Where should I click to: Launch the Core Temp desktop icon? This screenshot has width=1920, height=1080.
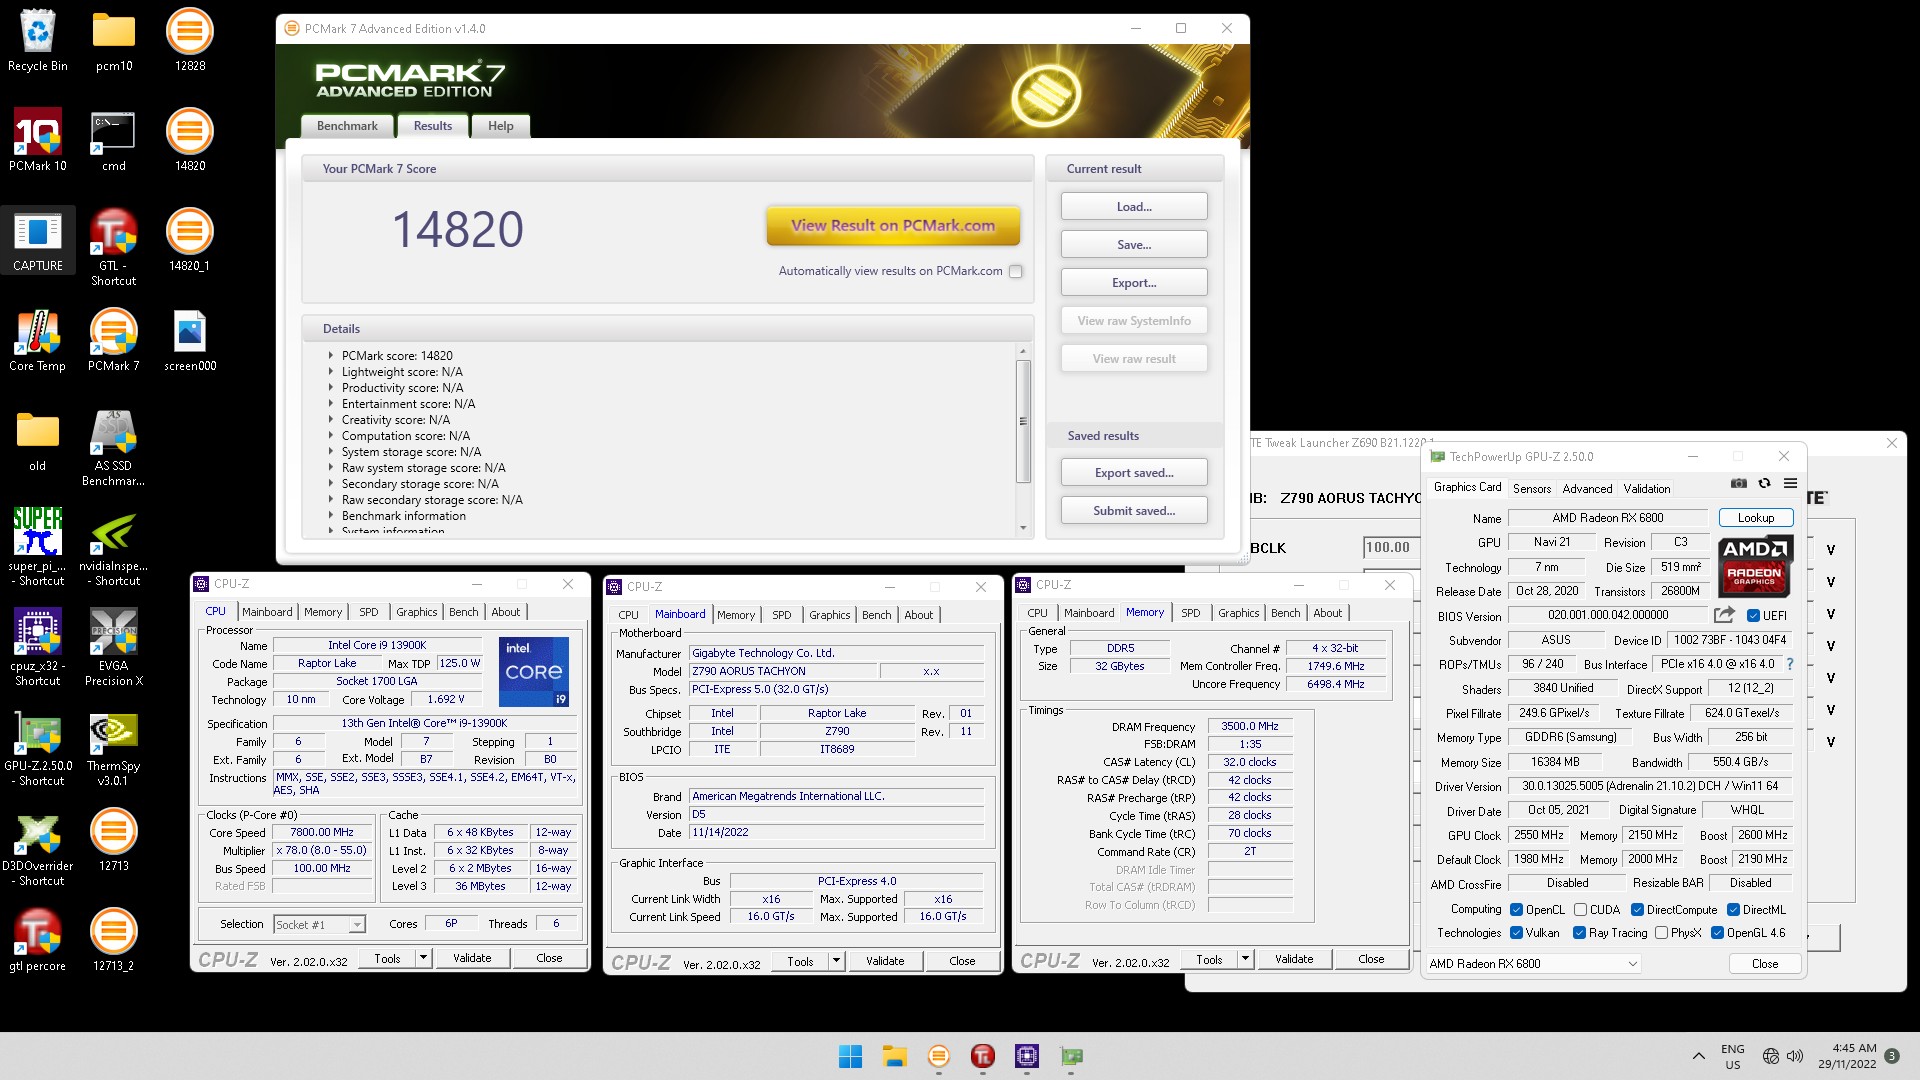pyautogui.click(x=38, y=340)
